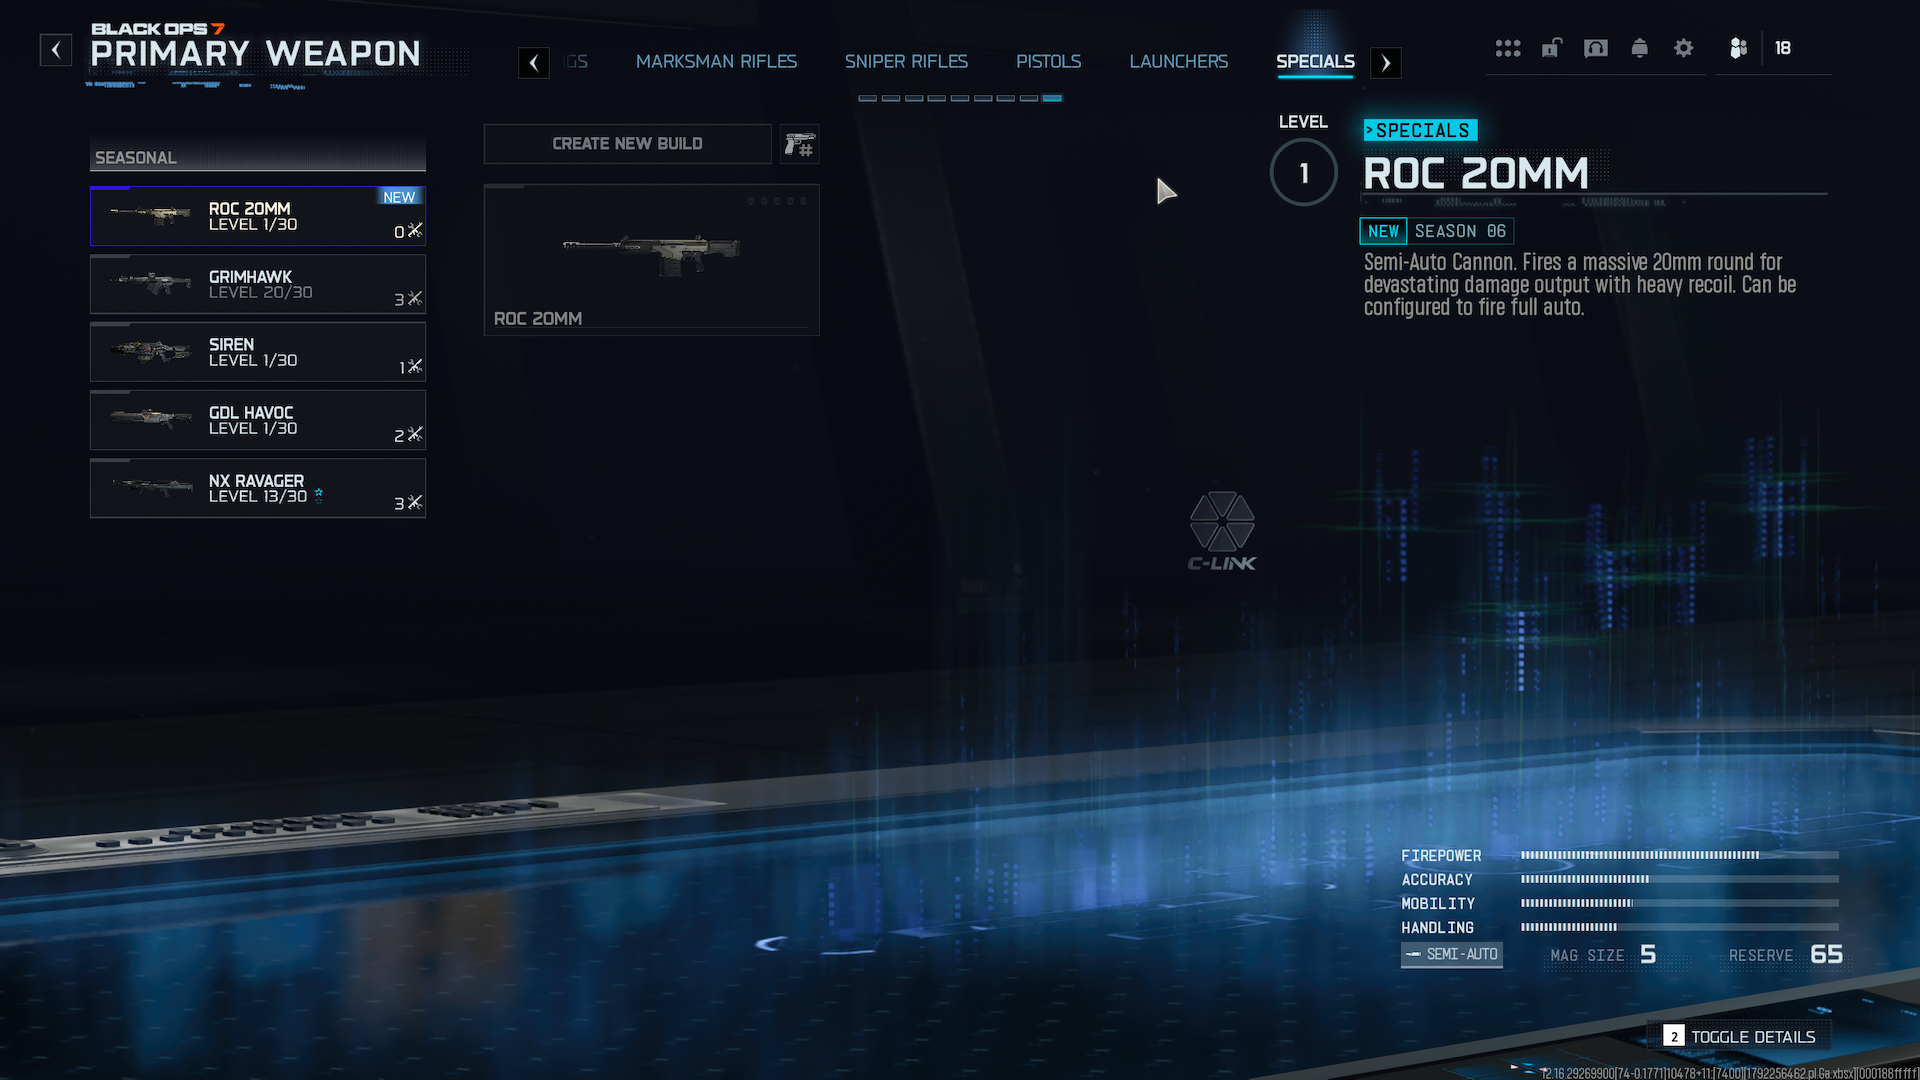Click the SPECIALS category label above weapon name

[1420, 130]
